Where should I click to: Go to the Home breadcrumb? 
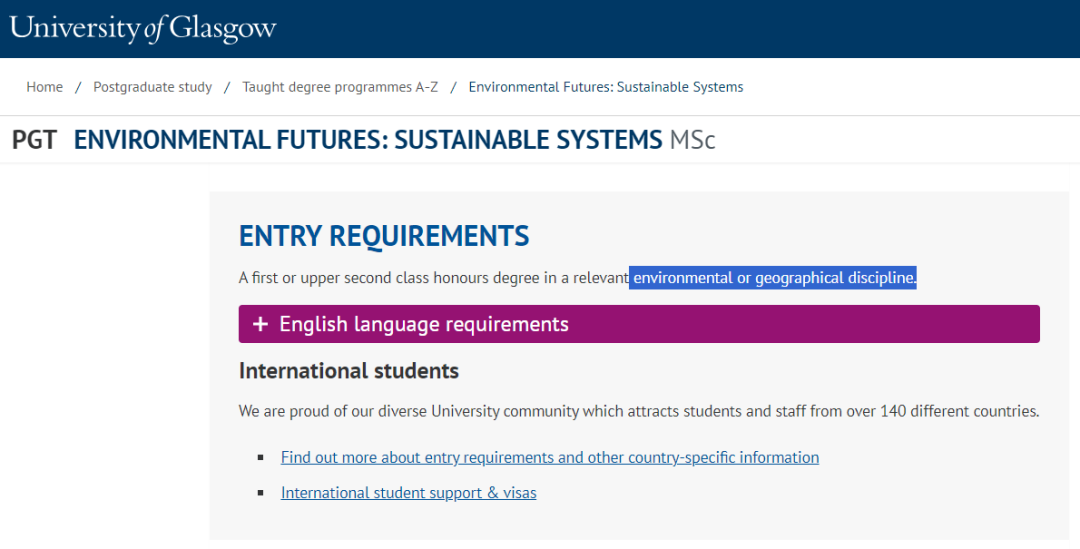tap(45, 87)
